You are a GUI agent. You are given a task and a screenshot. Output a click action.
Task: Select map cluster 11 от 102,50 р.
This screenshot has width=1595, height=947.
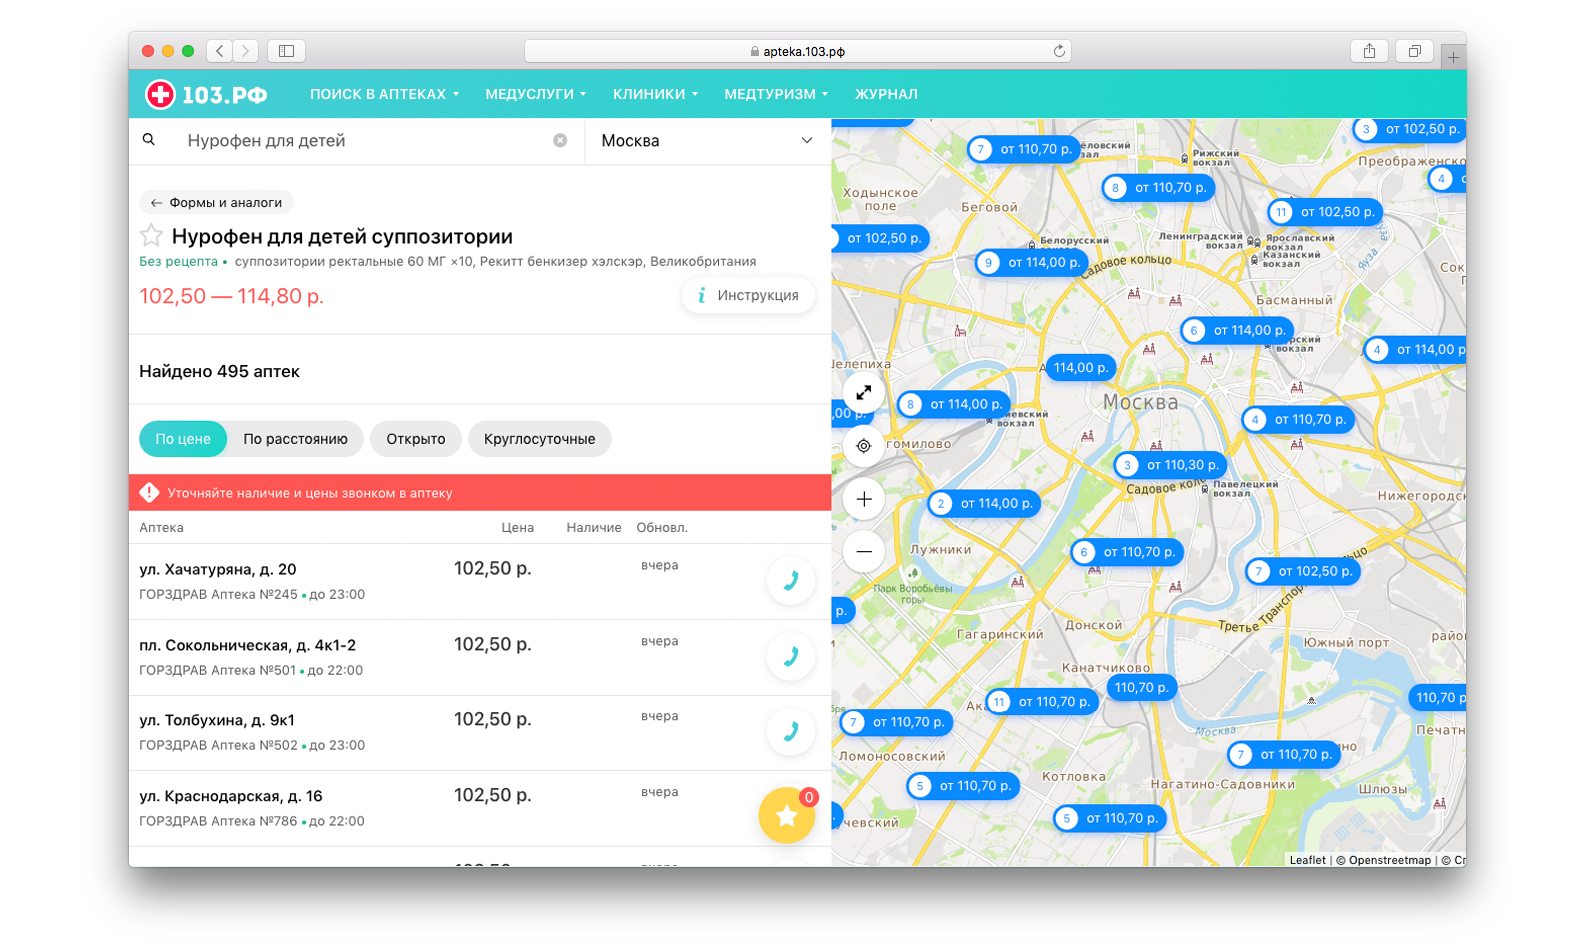pos(1325,212)
